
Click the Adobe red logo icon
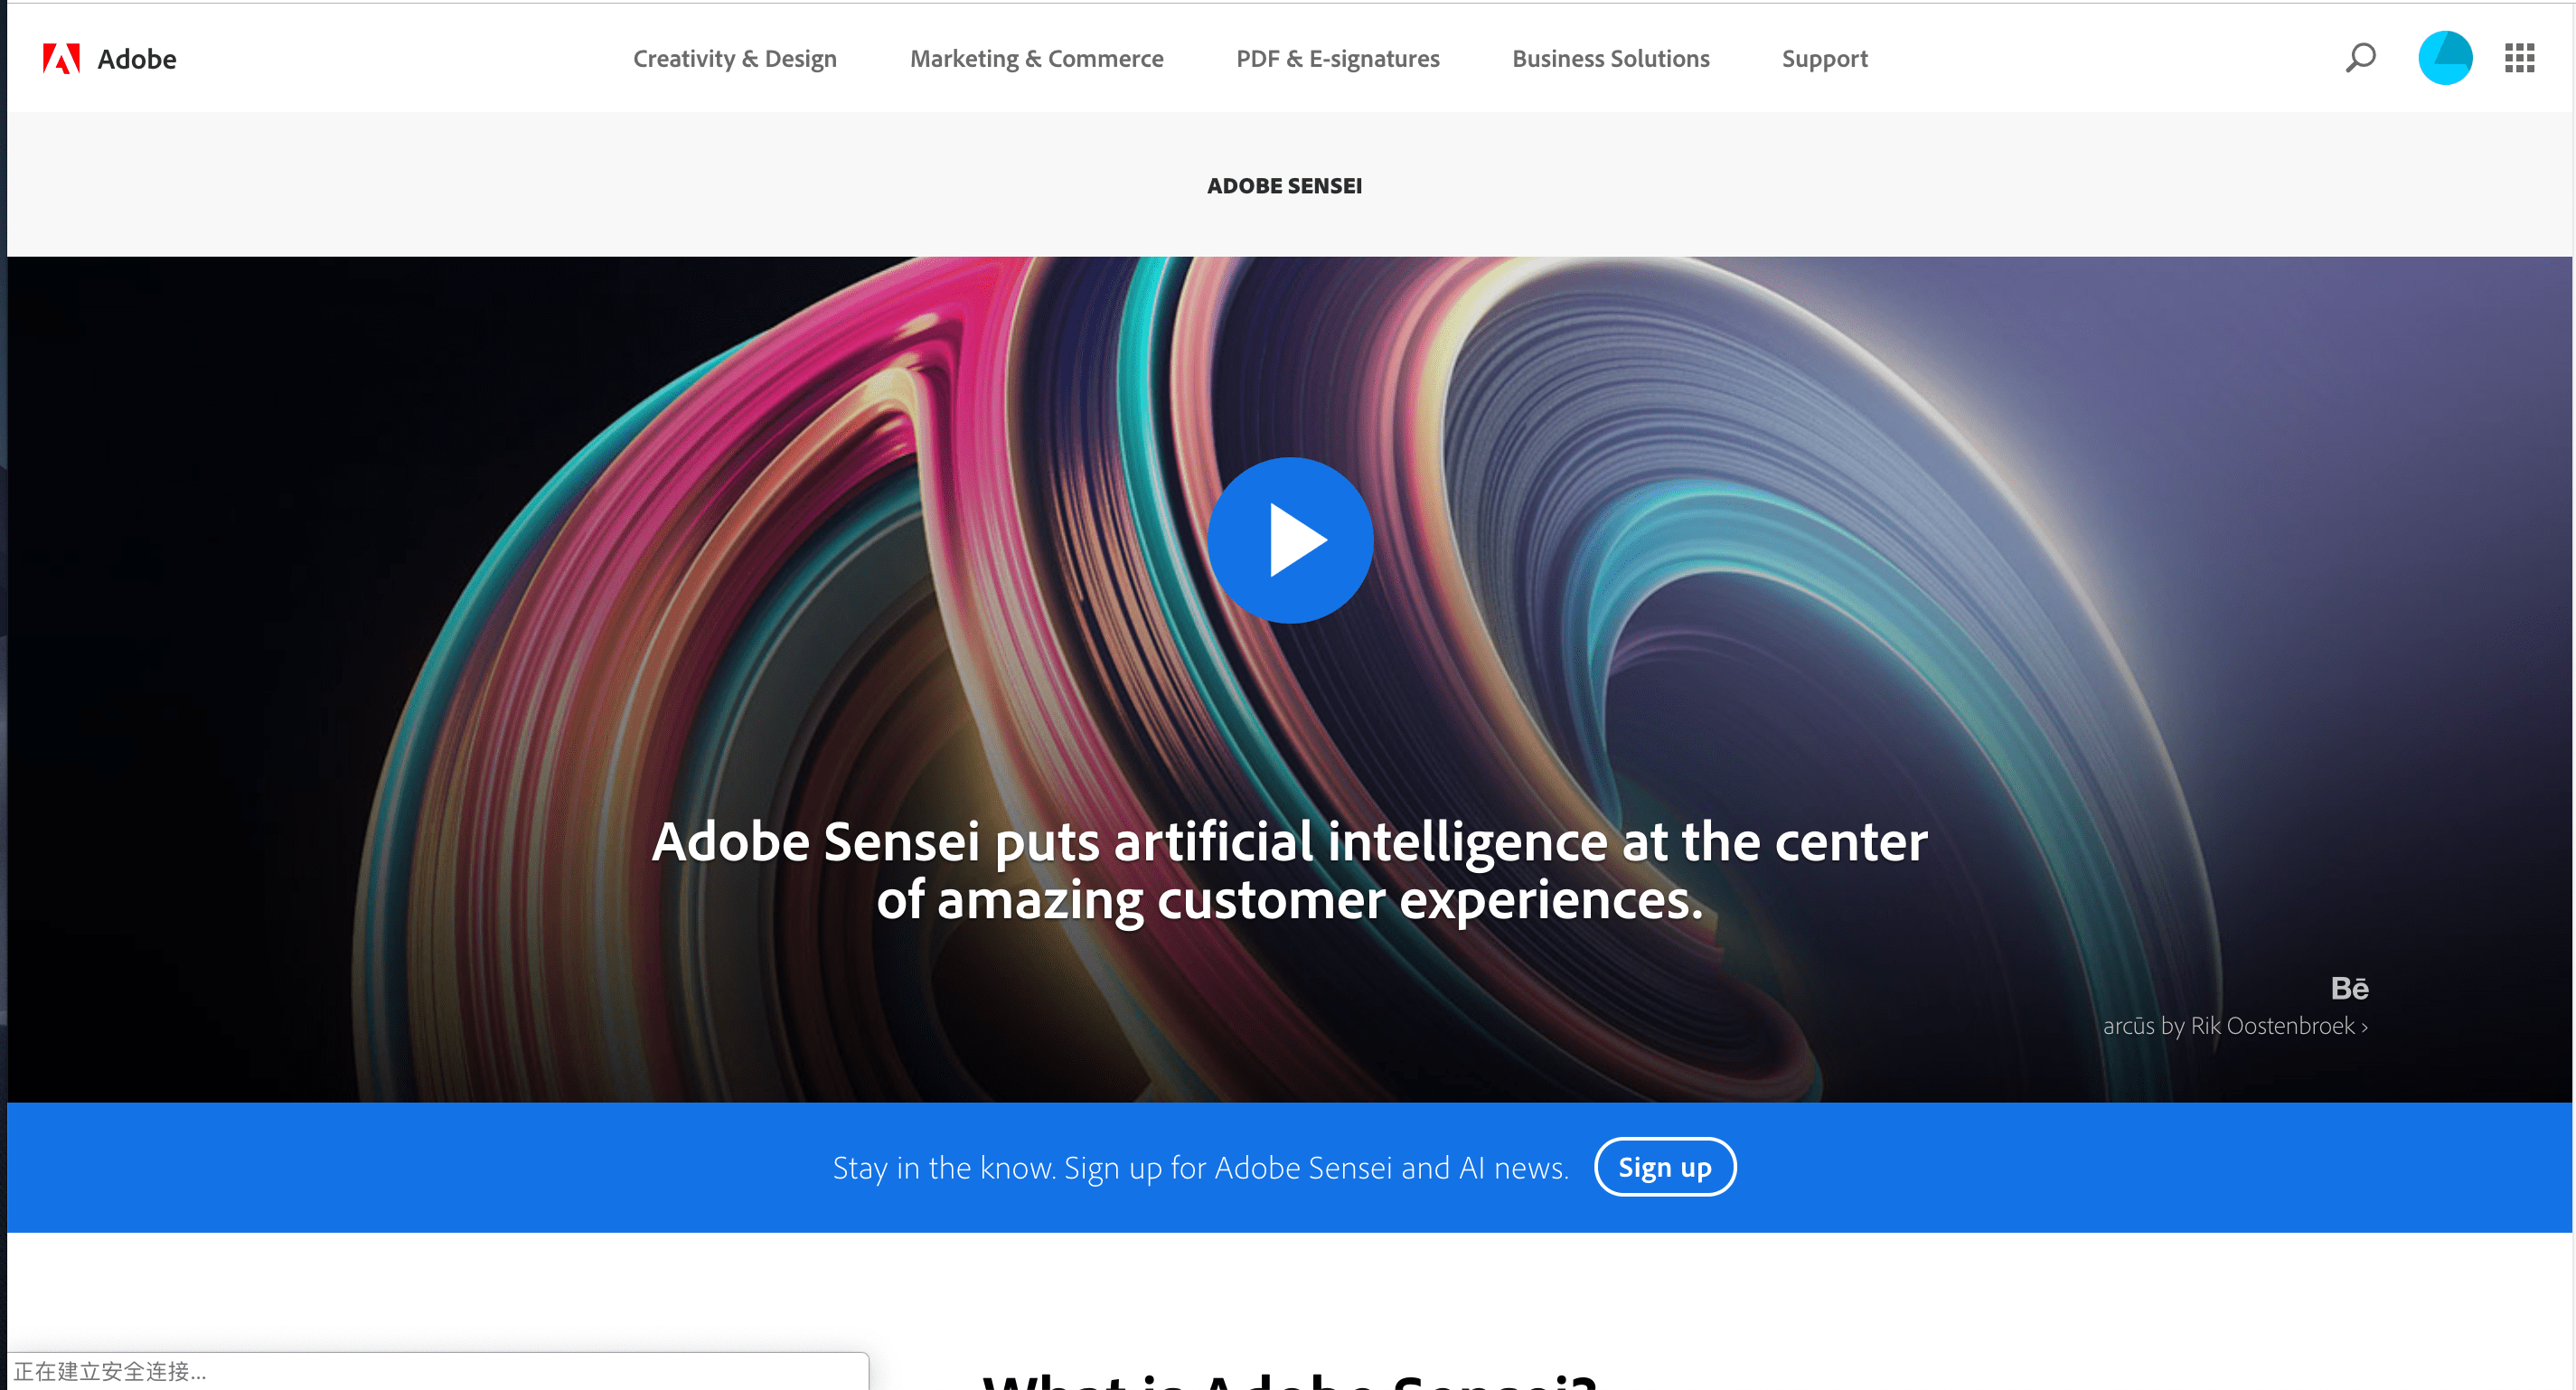tap(60, 58)
